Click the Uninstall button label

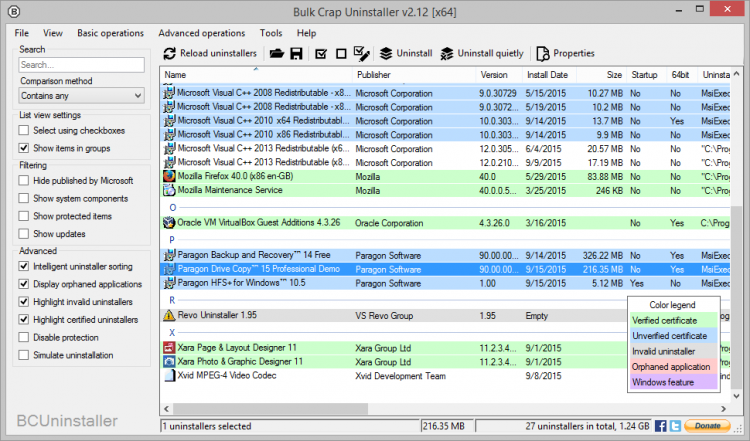pos(414,53)
